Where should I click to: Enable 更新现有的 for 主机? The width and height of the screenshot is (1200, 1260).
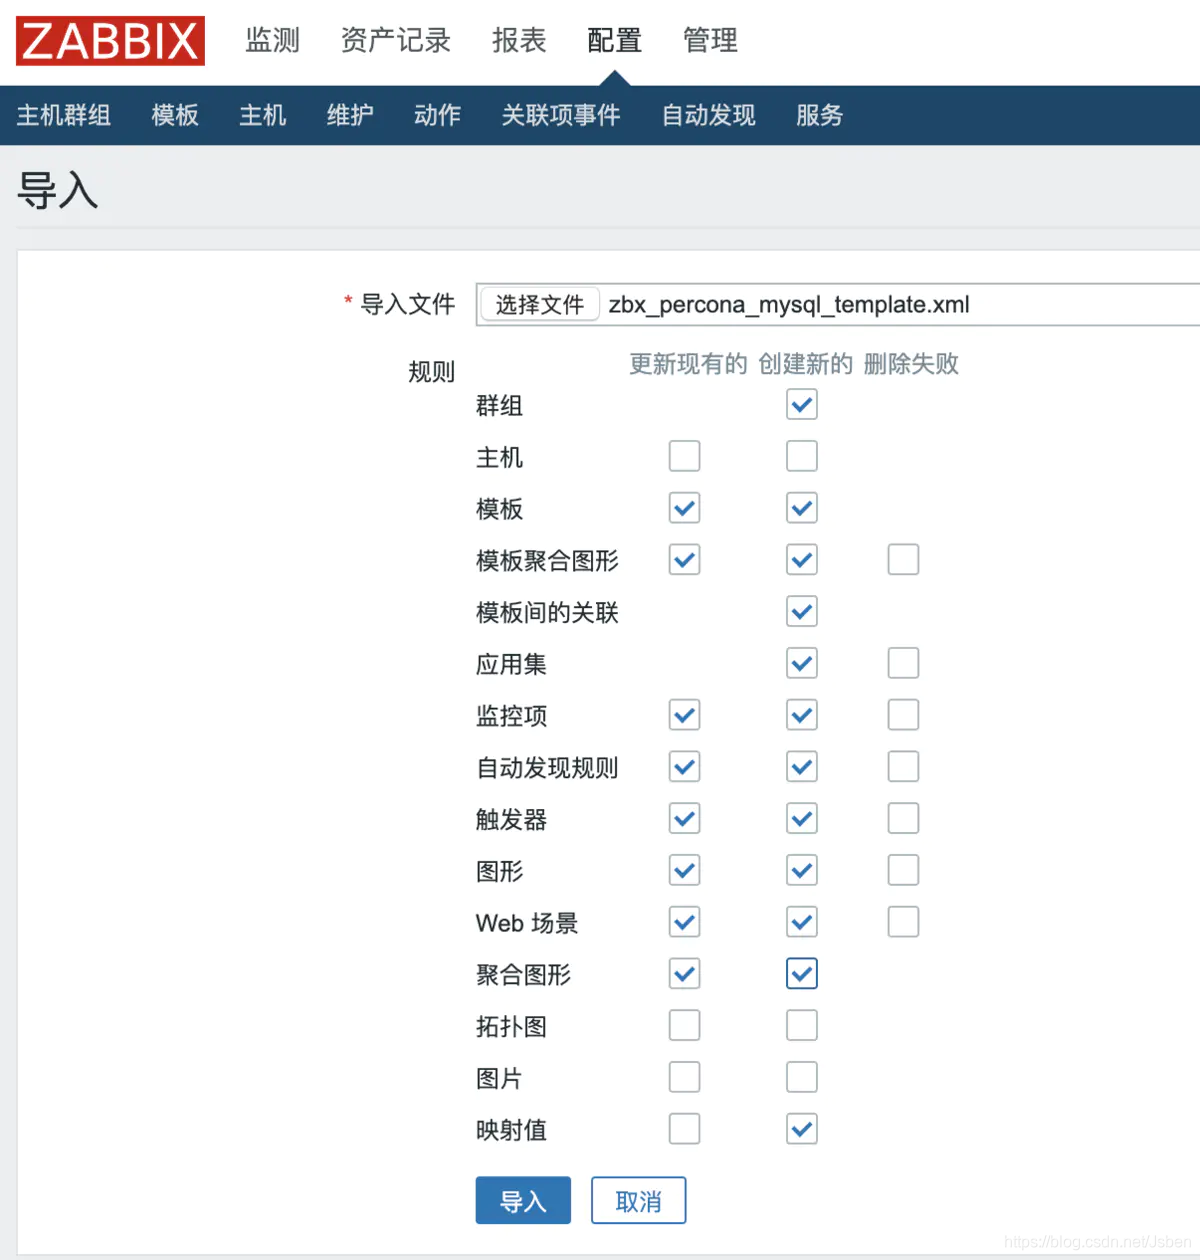click(x=684, y=456)
